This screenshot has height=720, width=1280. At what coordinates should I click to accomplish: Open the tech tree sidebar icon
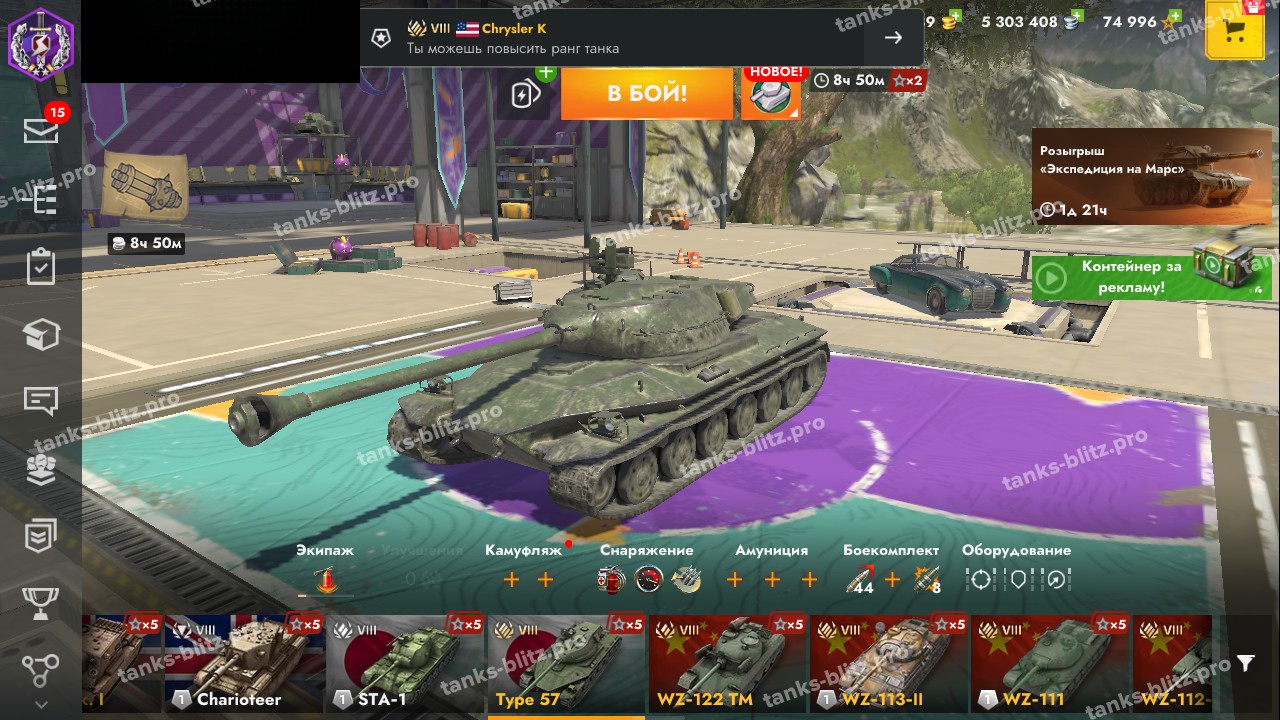[41, 199]
